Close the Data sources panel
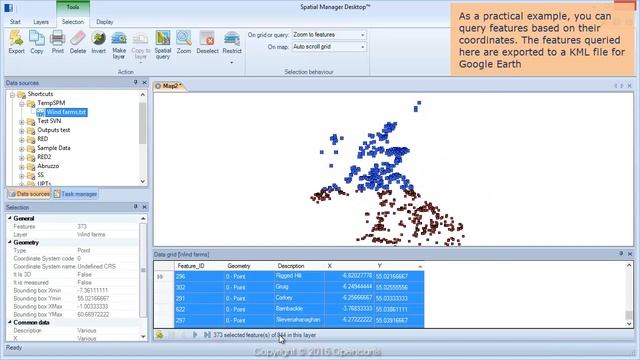 click(x=144, y=82)
